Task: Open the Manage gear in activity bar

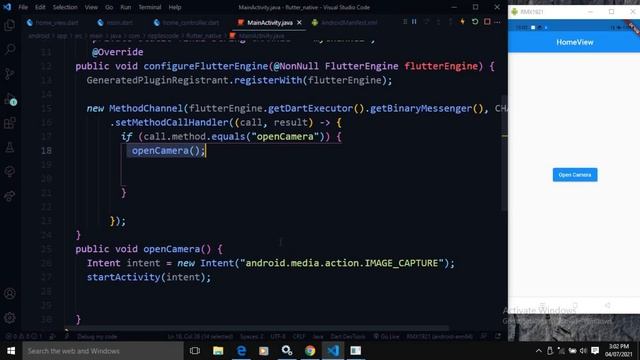Action: [9, 318]
